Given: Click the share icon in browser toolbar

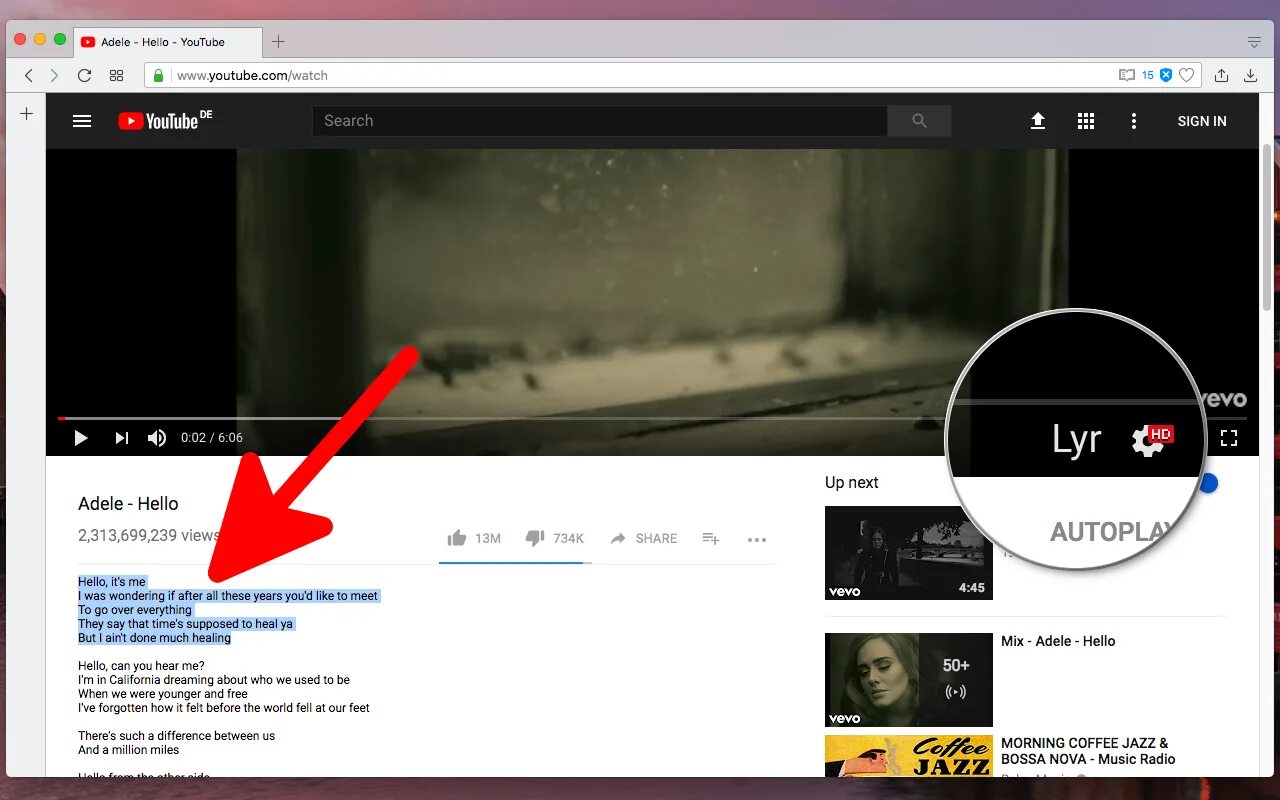Looking at the screenshot, I should 1221,75.
